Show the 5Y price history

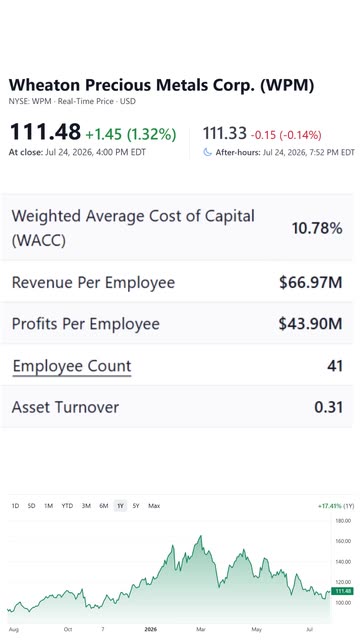[136, 506]
